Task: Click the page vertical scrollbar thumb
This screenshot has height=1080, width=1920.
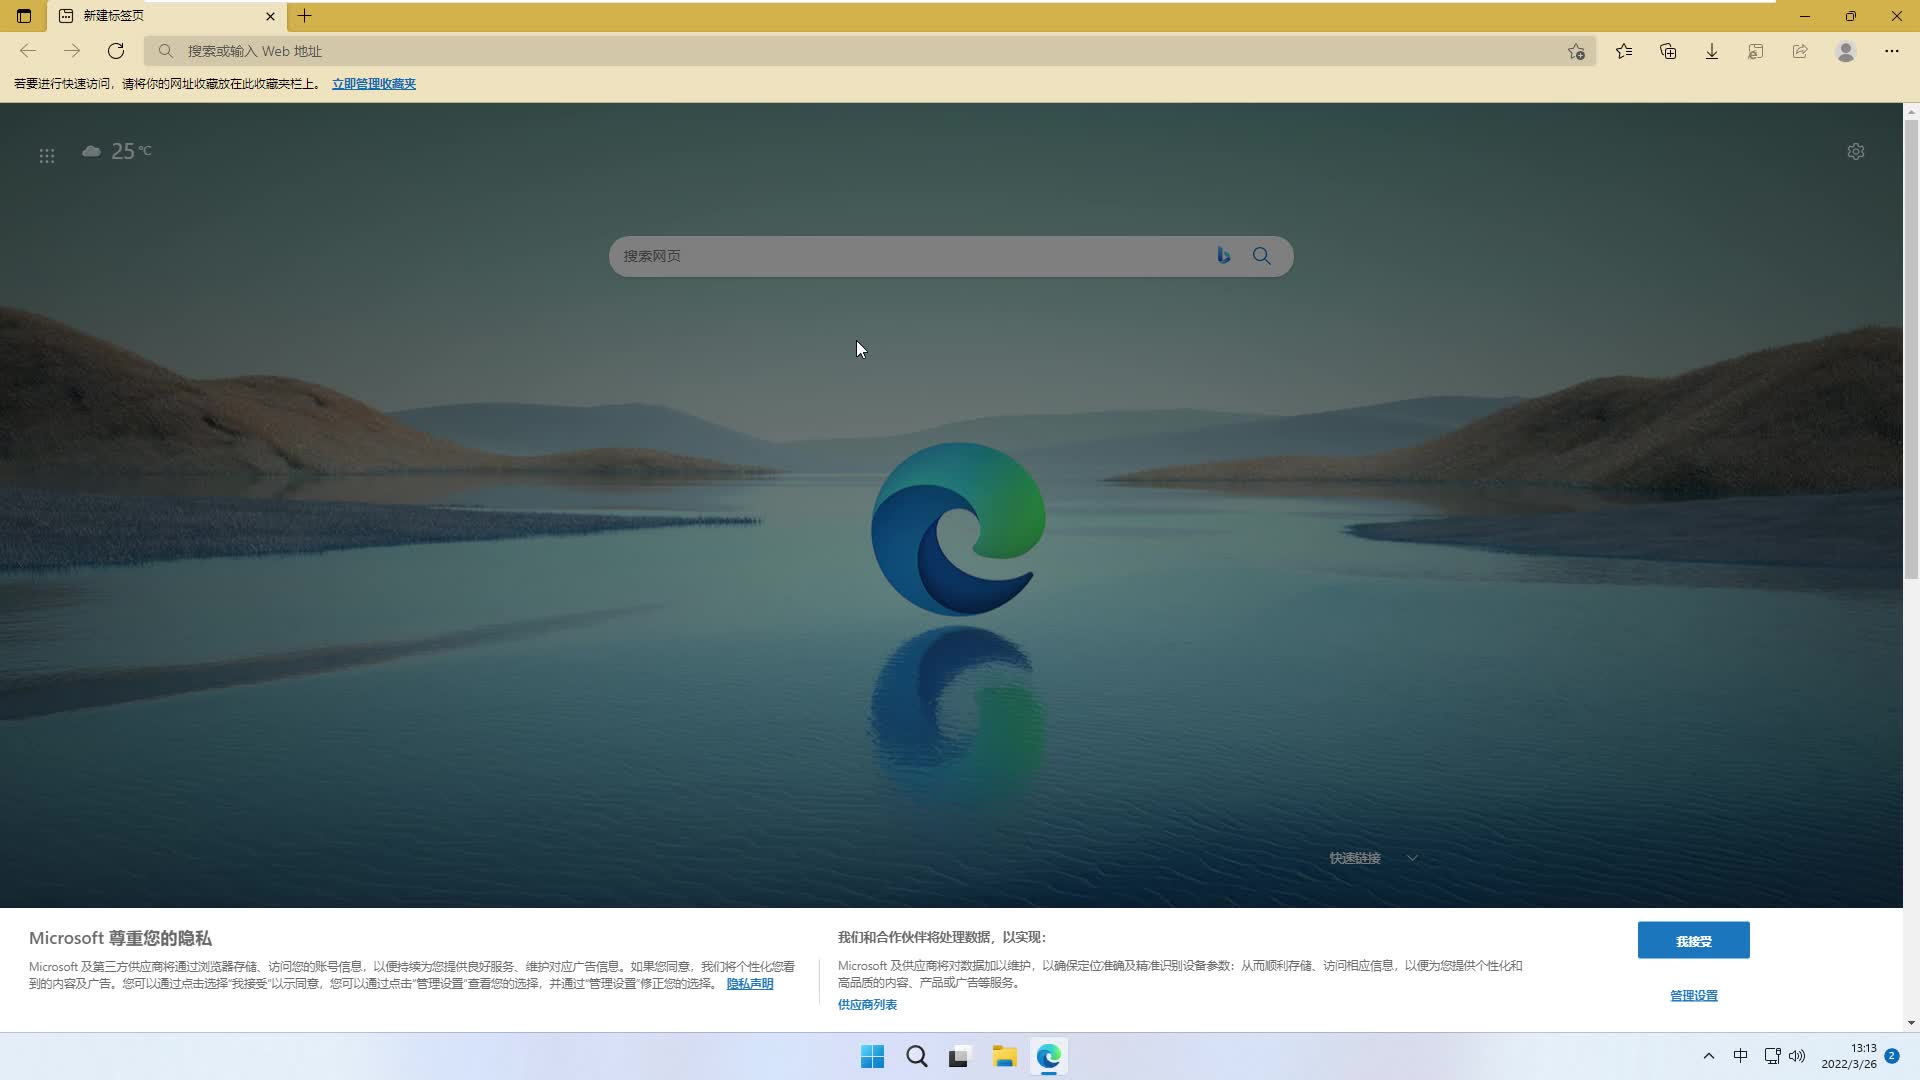Action: pos(1911,350)
